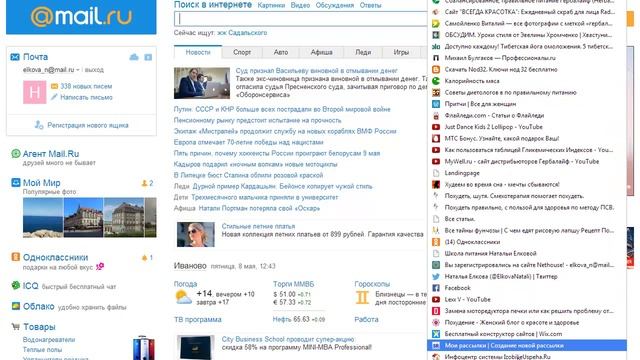Click the Facebook favicon in bookmarks list

pos(436,288)
